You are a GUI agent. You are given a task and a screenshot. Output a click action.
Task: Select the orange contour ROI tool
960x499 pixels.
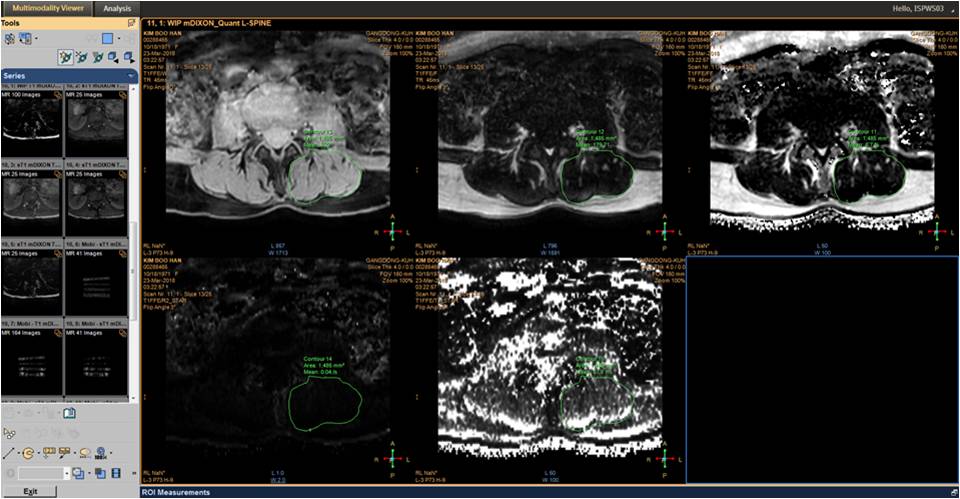pyautogui.click(x=28, y=453)
